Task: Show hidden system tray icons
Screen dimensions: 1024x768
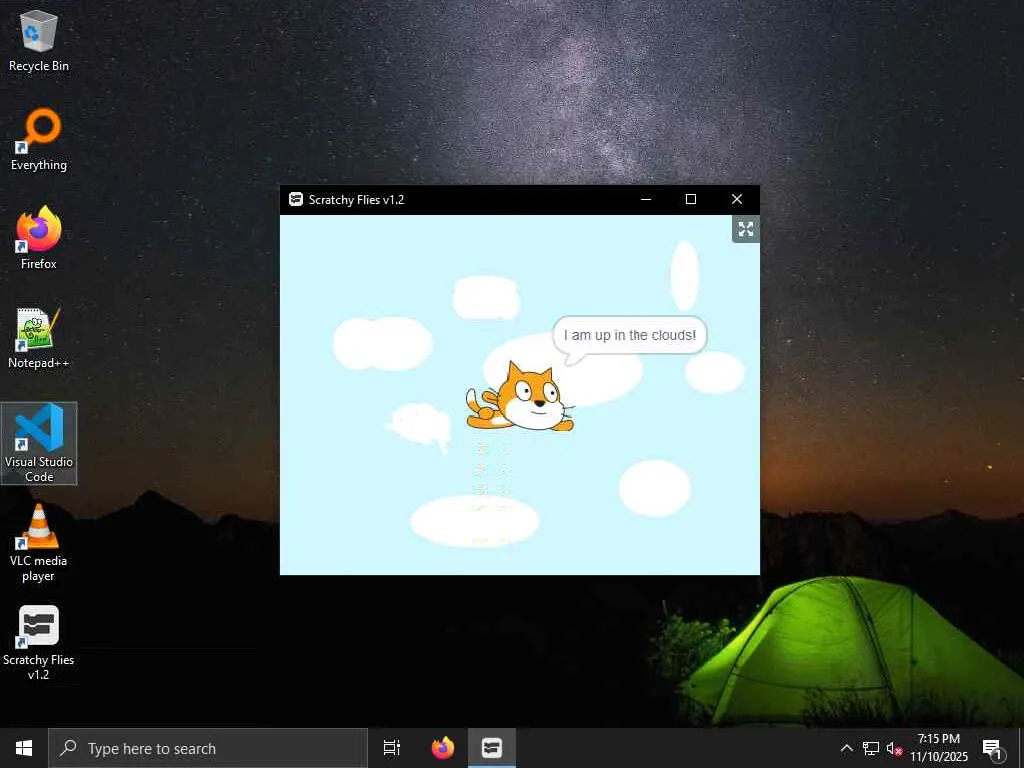Action: (x=846, y=748)
